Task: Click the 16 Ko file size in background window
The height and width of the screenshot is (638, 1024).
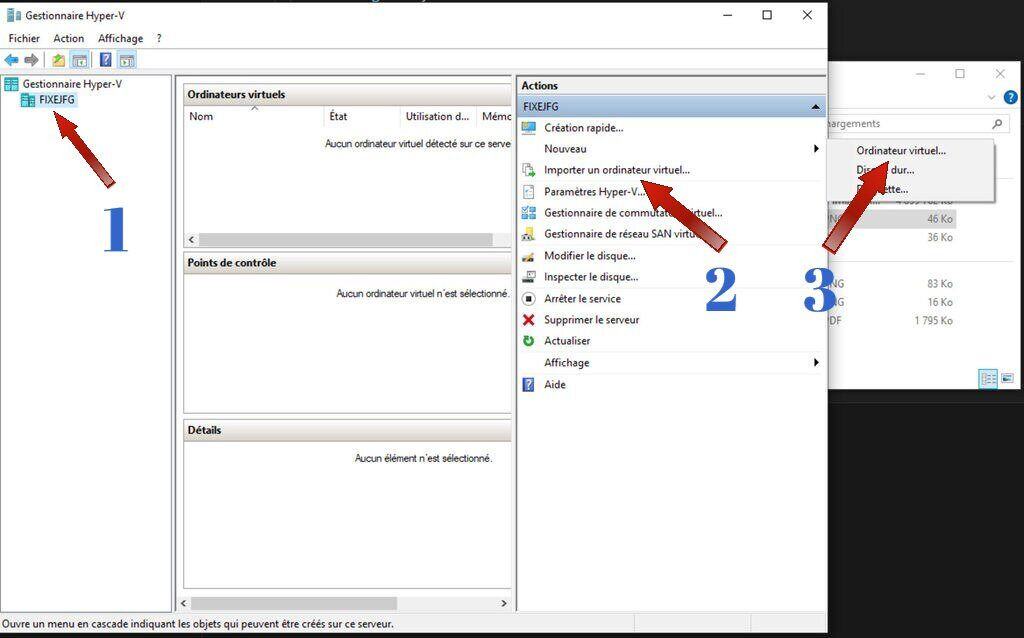Action: coord(940,302)
